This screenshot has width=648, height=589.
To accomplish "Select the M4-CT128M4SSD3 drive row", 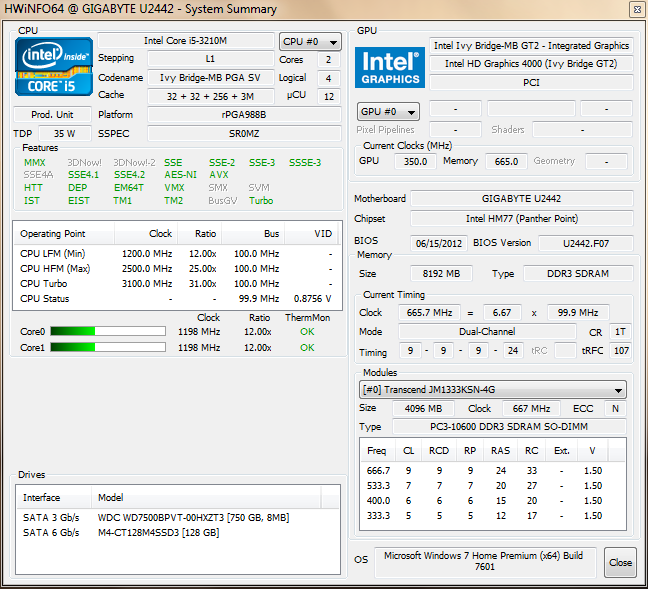I will [178, 532].
